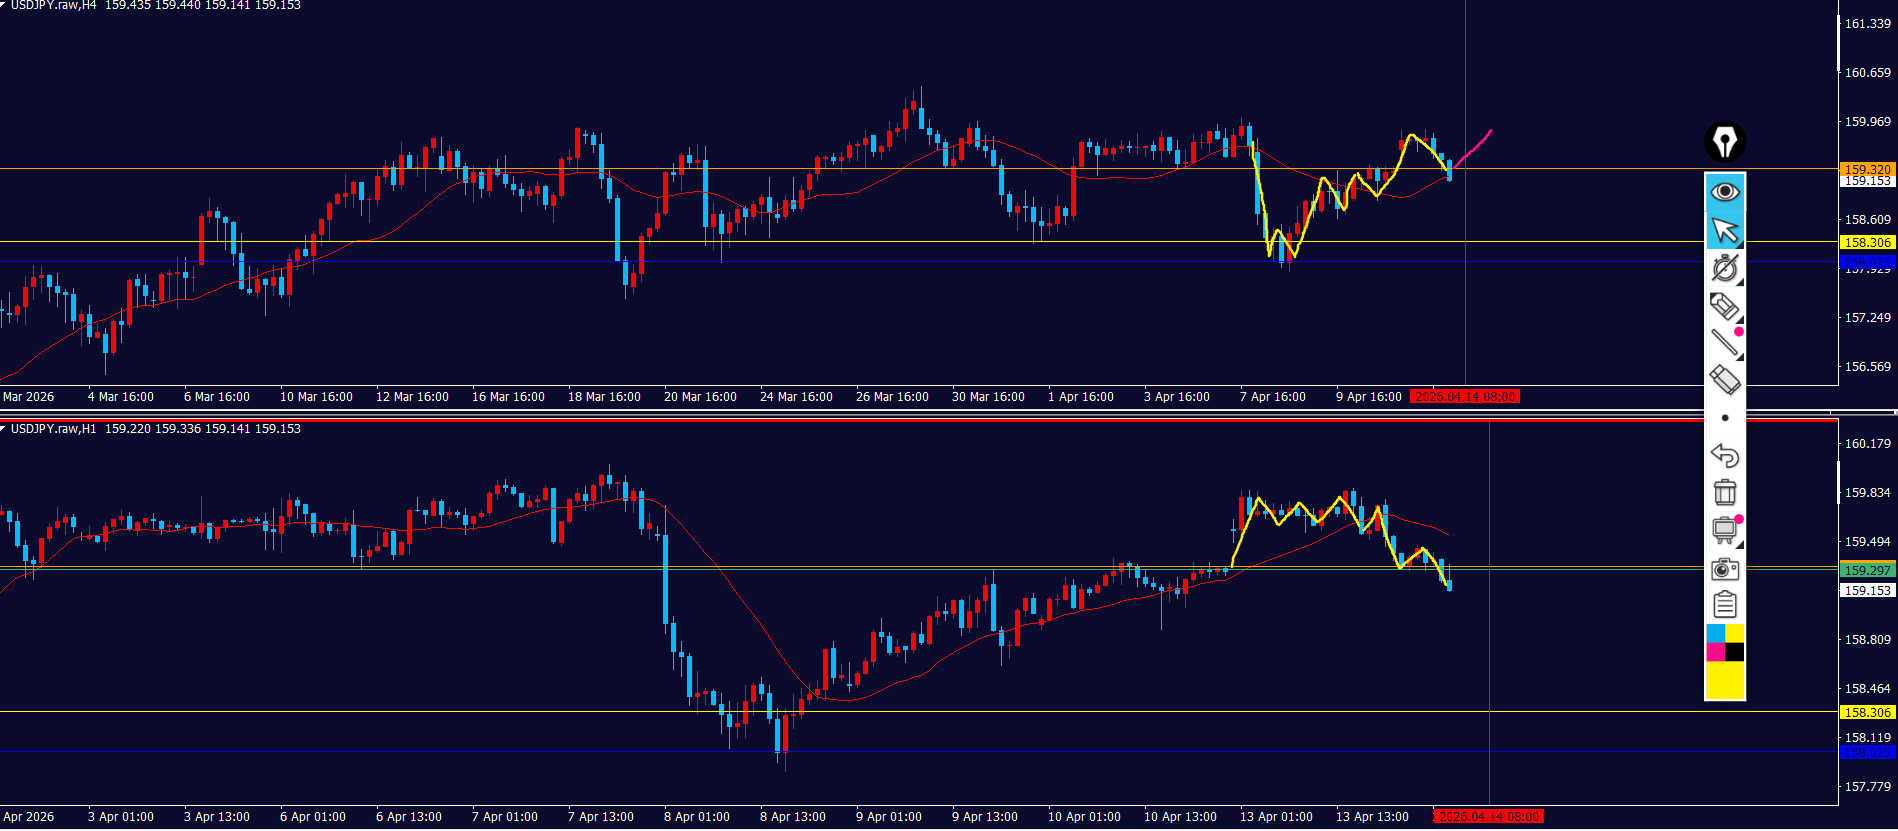Click the small dot pen size indicator
The image size is (1898, 831).
coord(1724,418)
